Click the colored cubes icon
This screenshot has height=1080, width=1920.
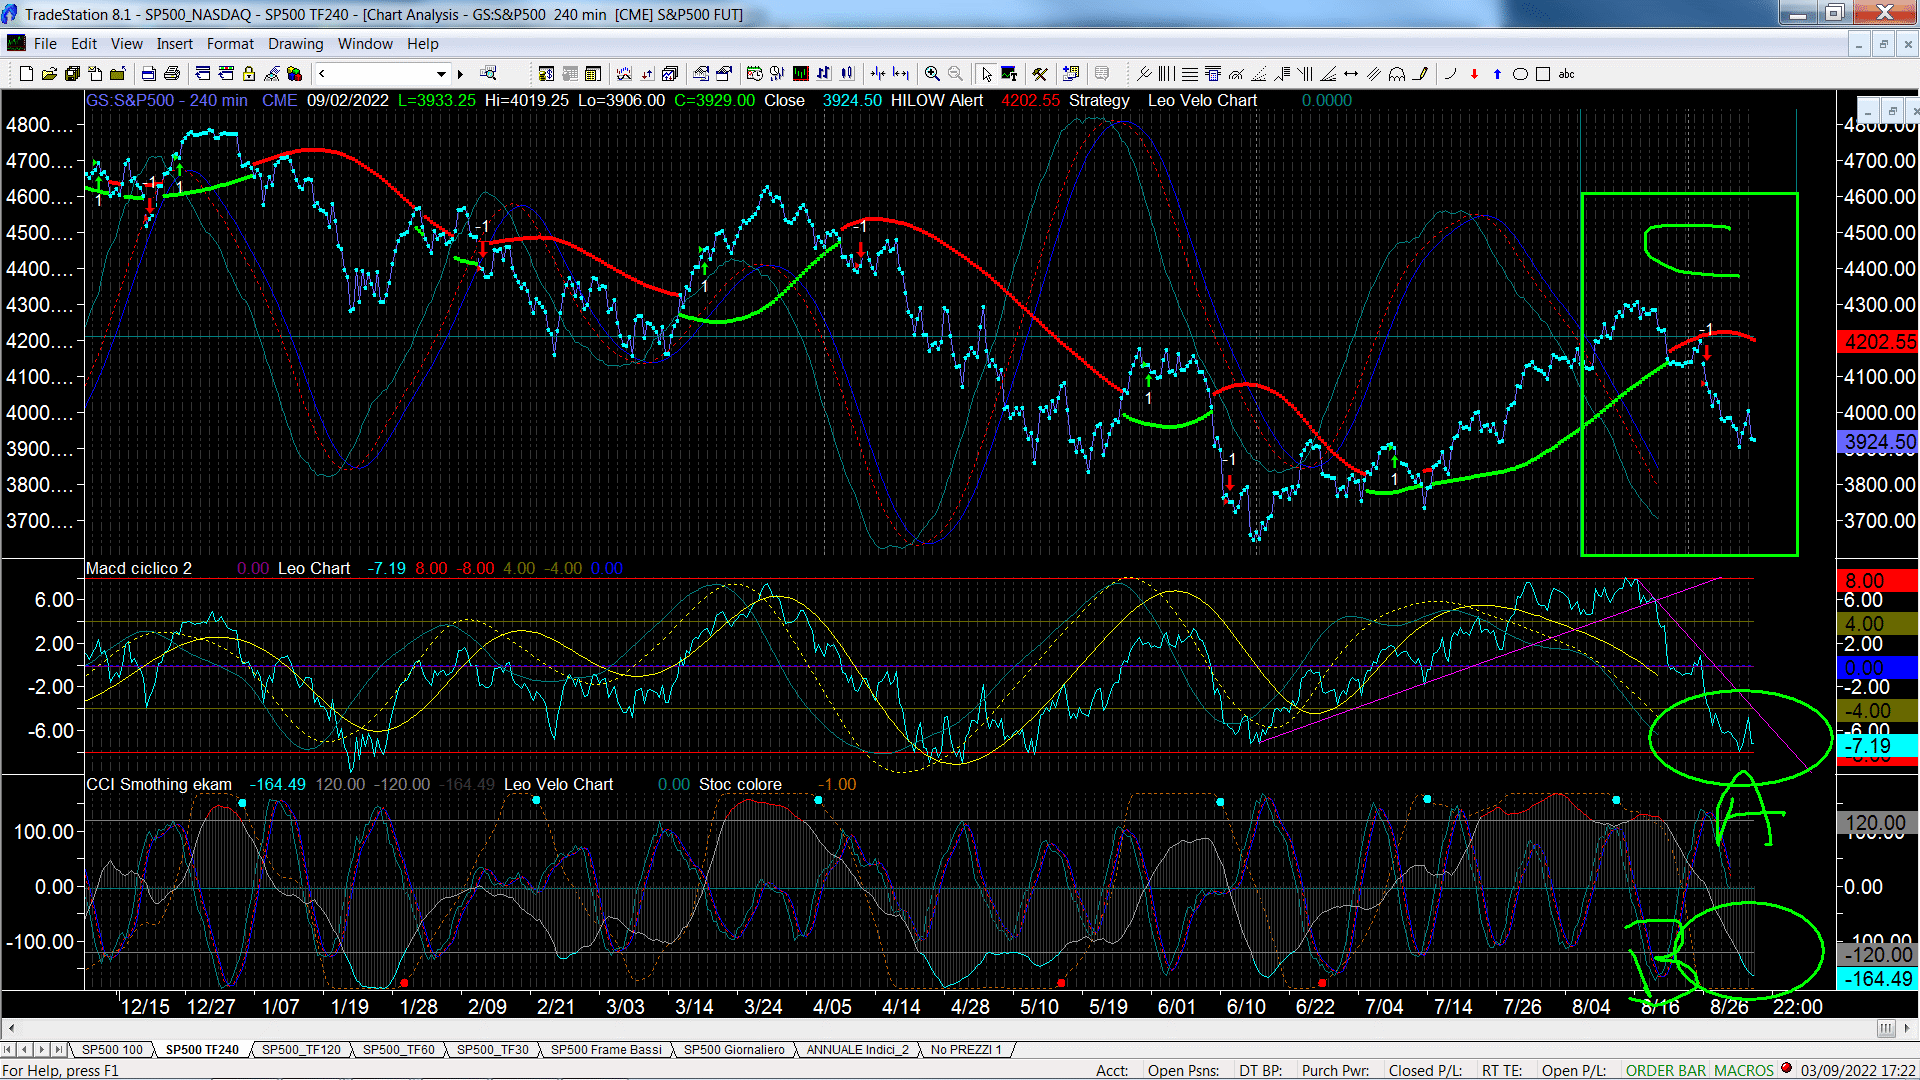[x=294, y=74]
